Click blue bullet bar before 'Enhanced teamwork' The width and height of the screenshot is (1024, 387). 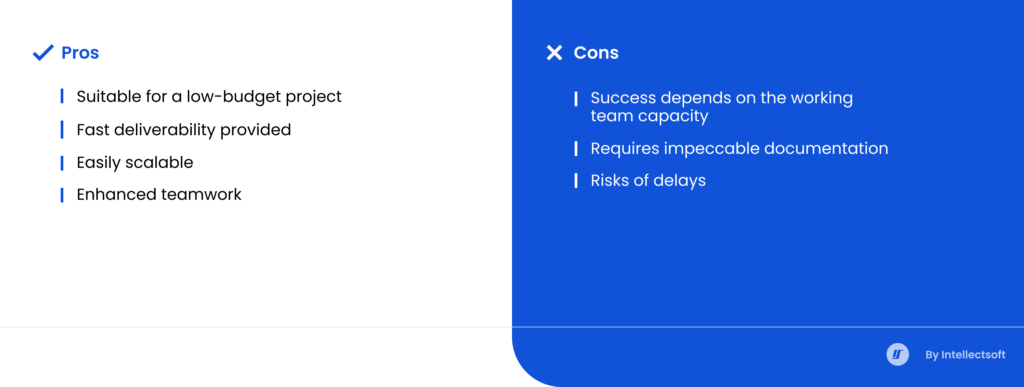click(x=62, y=194)
